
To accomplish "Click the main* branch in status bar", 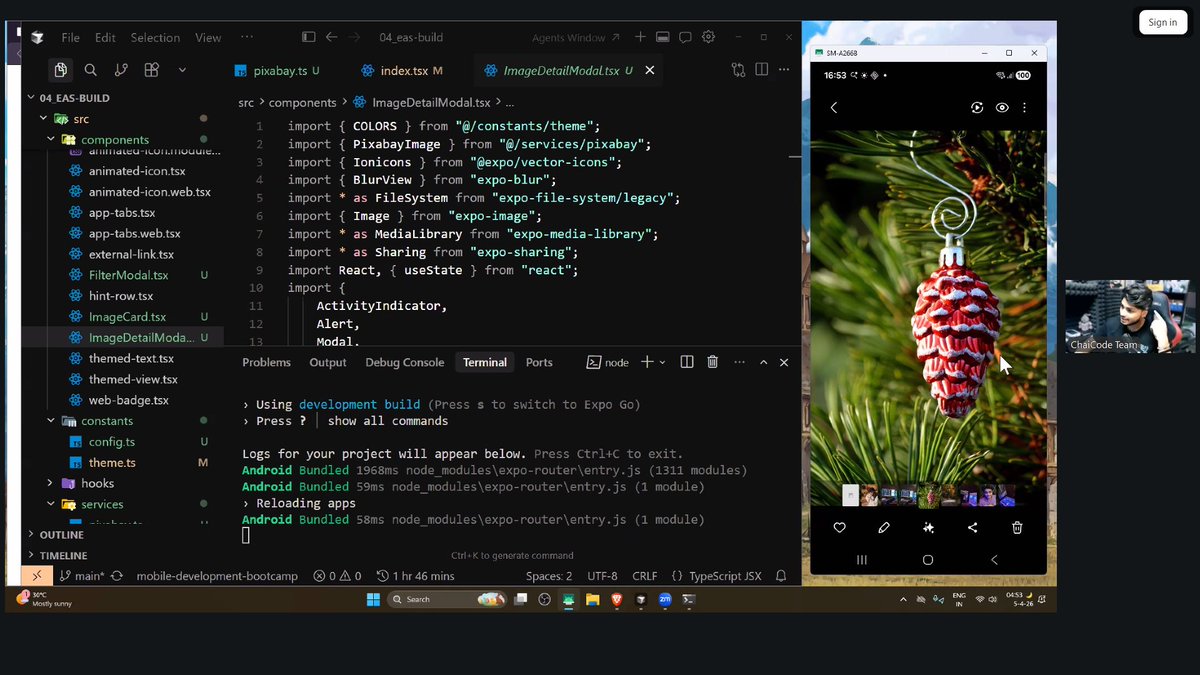I will (x=82, y=576).
